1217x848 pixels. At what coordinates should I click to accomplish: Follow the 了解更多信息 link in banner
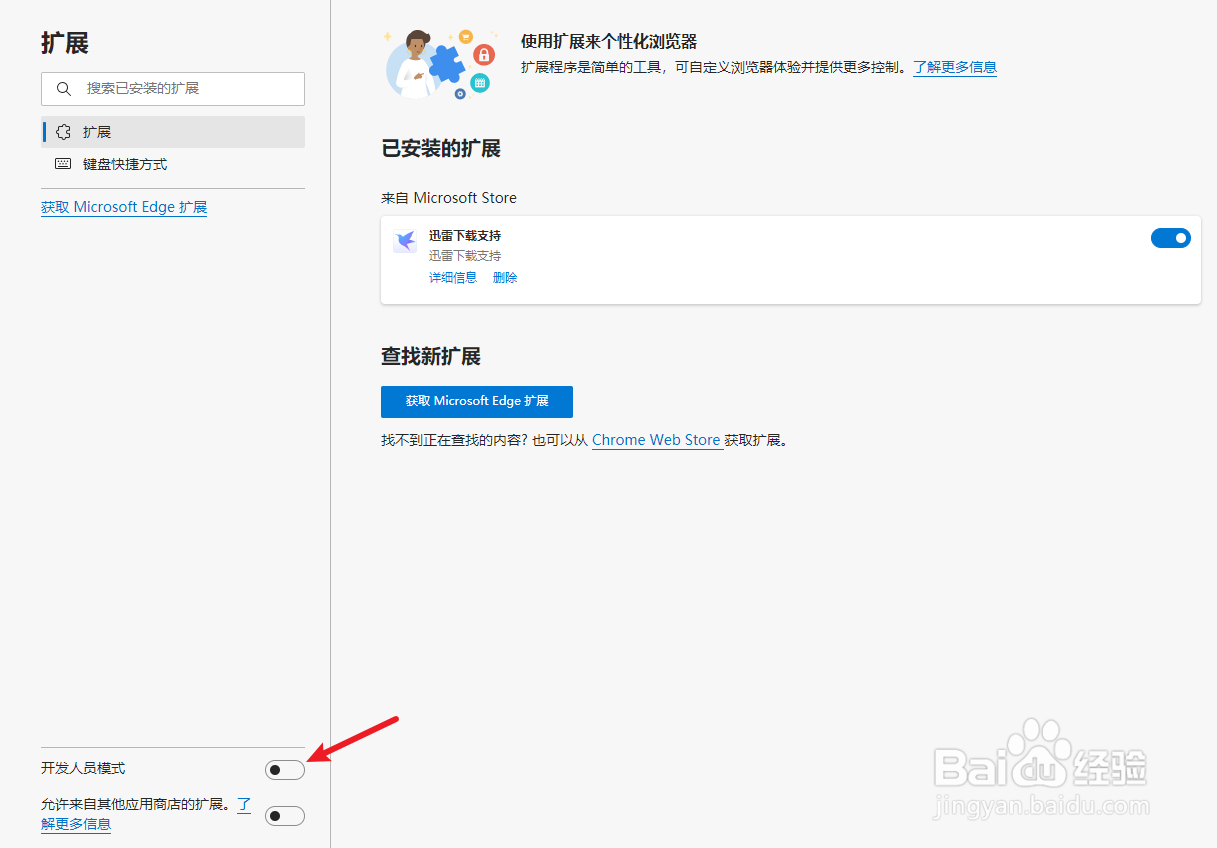click(955, 67)
